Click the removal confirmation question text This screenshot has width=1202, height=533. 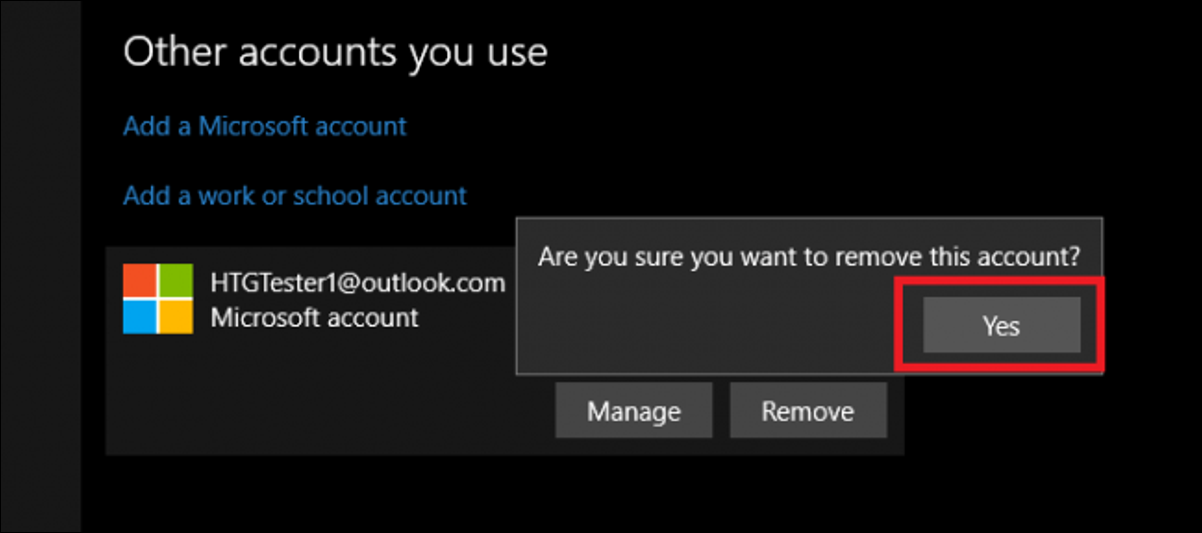[x=808, y=256]
